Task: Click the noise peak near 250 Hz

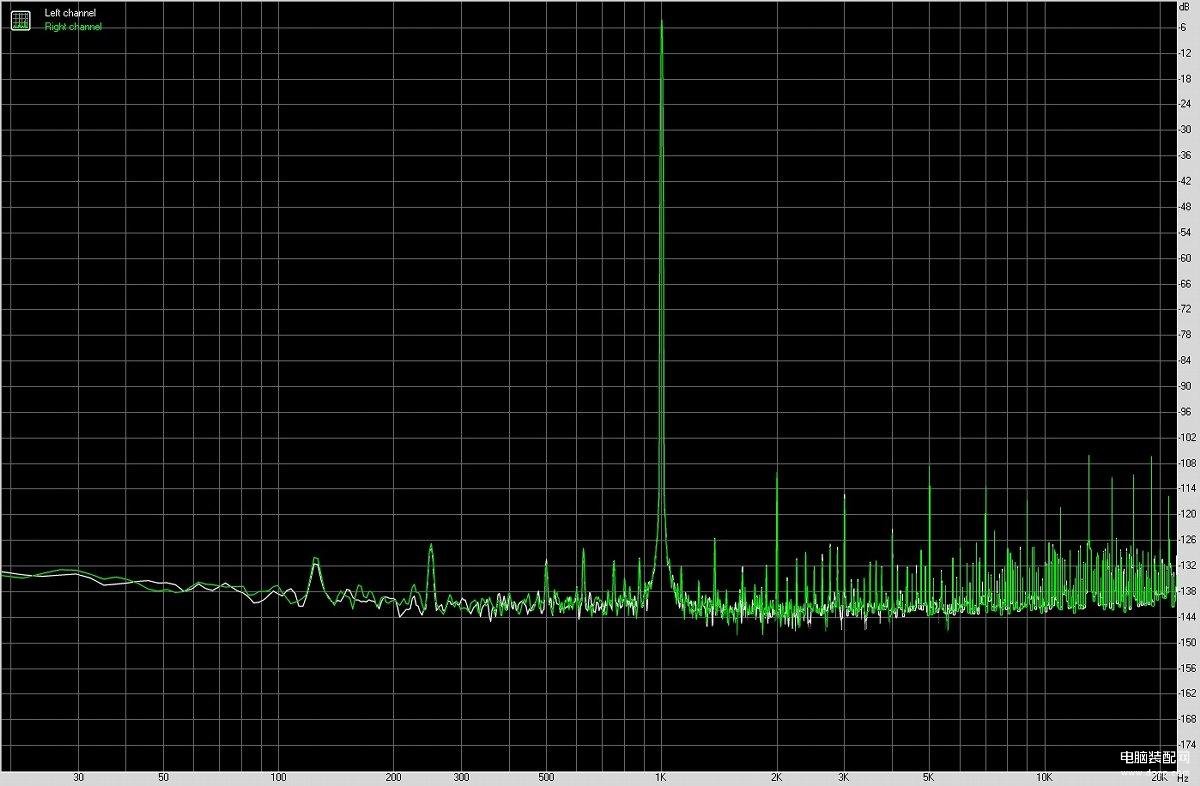Action: pos(431,545)
